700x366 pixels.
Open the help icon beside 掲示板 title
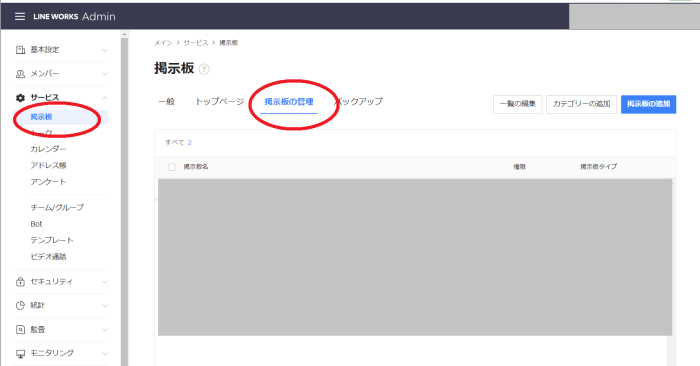point(204,69)
